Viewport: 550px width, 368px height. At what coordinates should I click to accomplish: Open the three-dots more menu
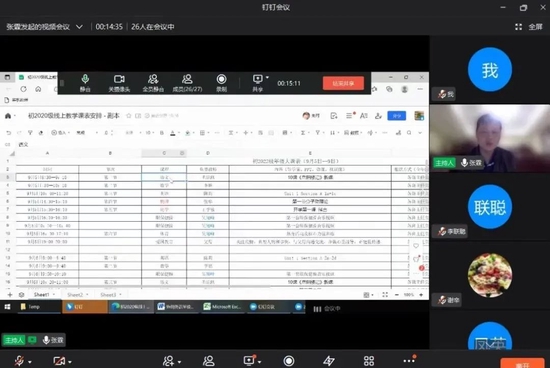point(409,360)
